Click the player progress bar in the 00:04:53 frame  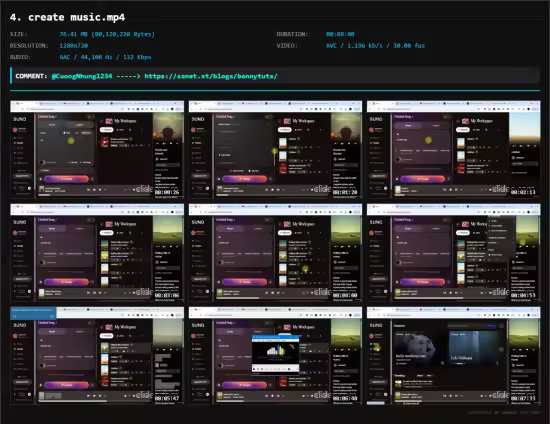click(x=450, y=298)
